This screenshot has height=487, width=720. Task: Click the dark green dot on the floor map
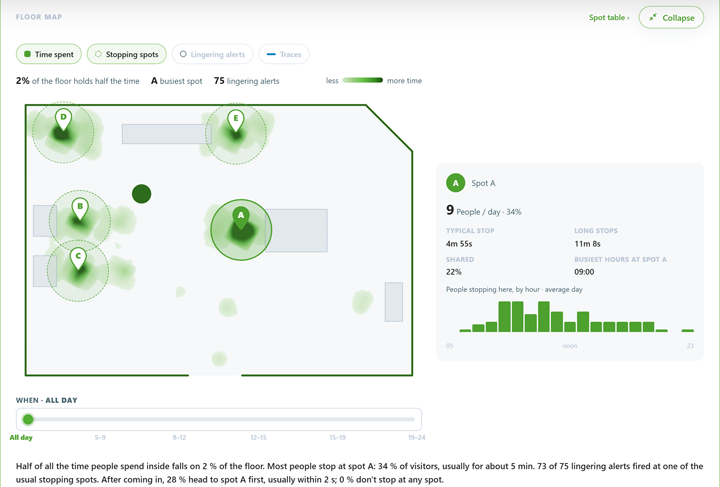[x=141, y=194]
